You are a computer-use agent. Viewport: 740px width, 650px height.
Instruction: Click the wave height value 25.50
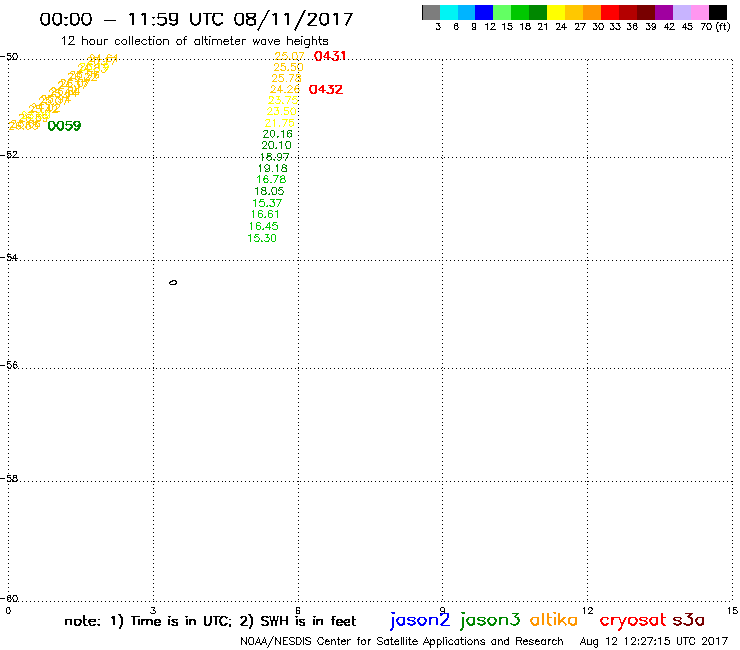coord(288,67)
